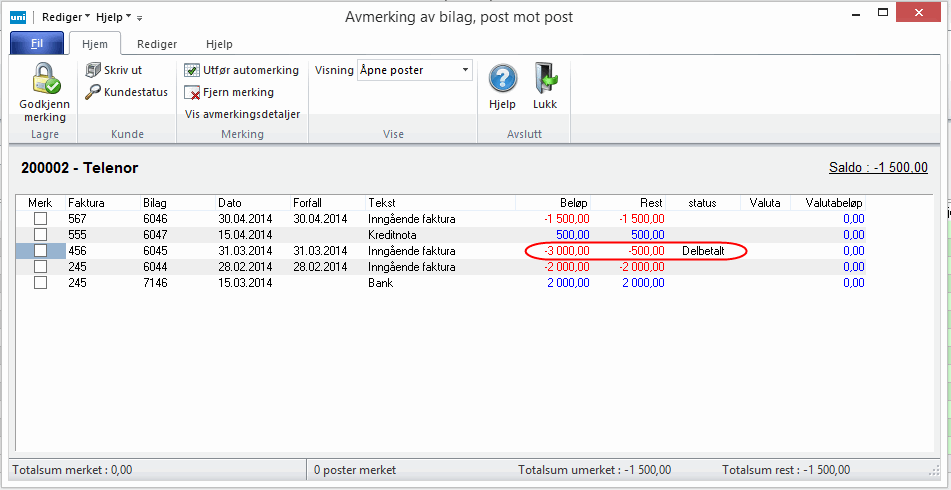Viewport: 951px width, 490px height.
Task: Open the Fil tab
Action: [x=36, y=44]
